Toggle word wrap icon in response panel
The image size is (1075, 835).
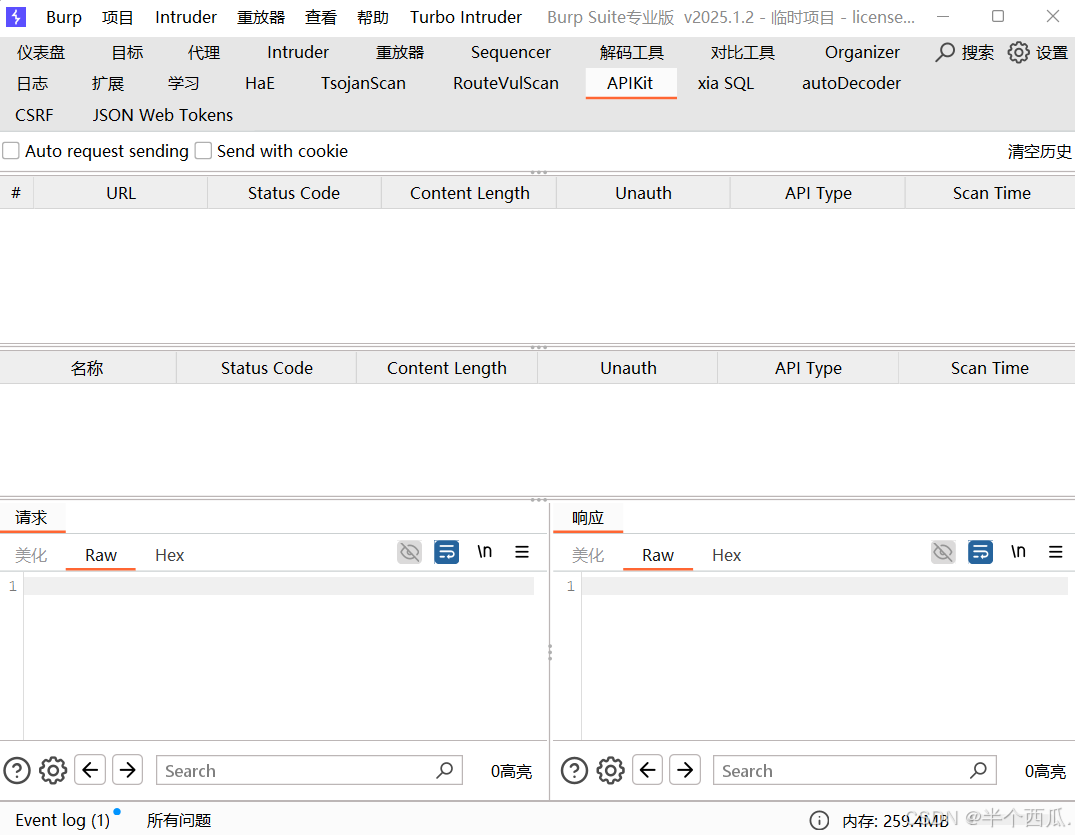point(980,552)
